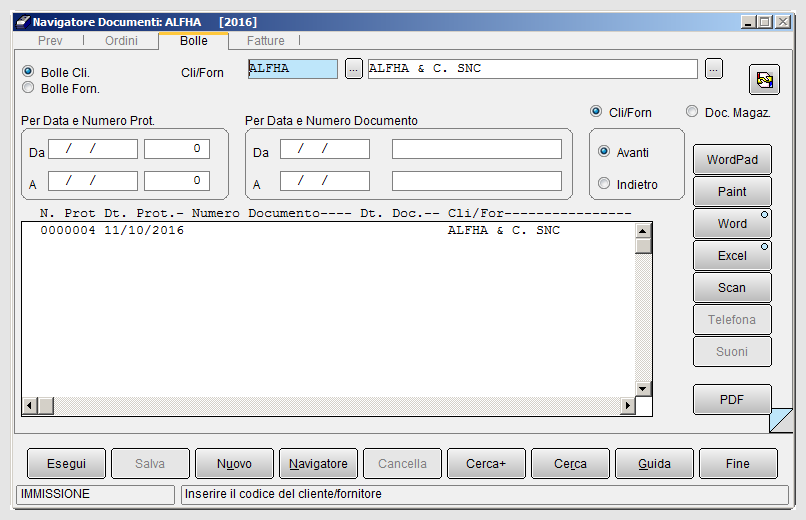Switch to the Prev tab

(50, 41)
